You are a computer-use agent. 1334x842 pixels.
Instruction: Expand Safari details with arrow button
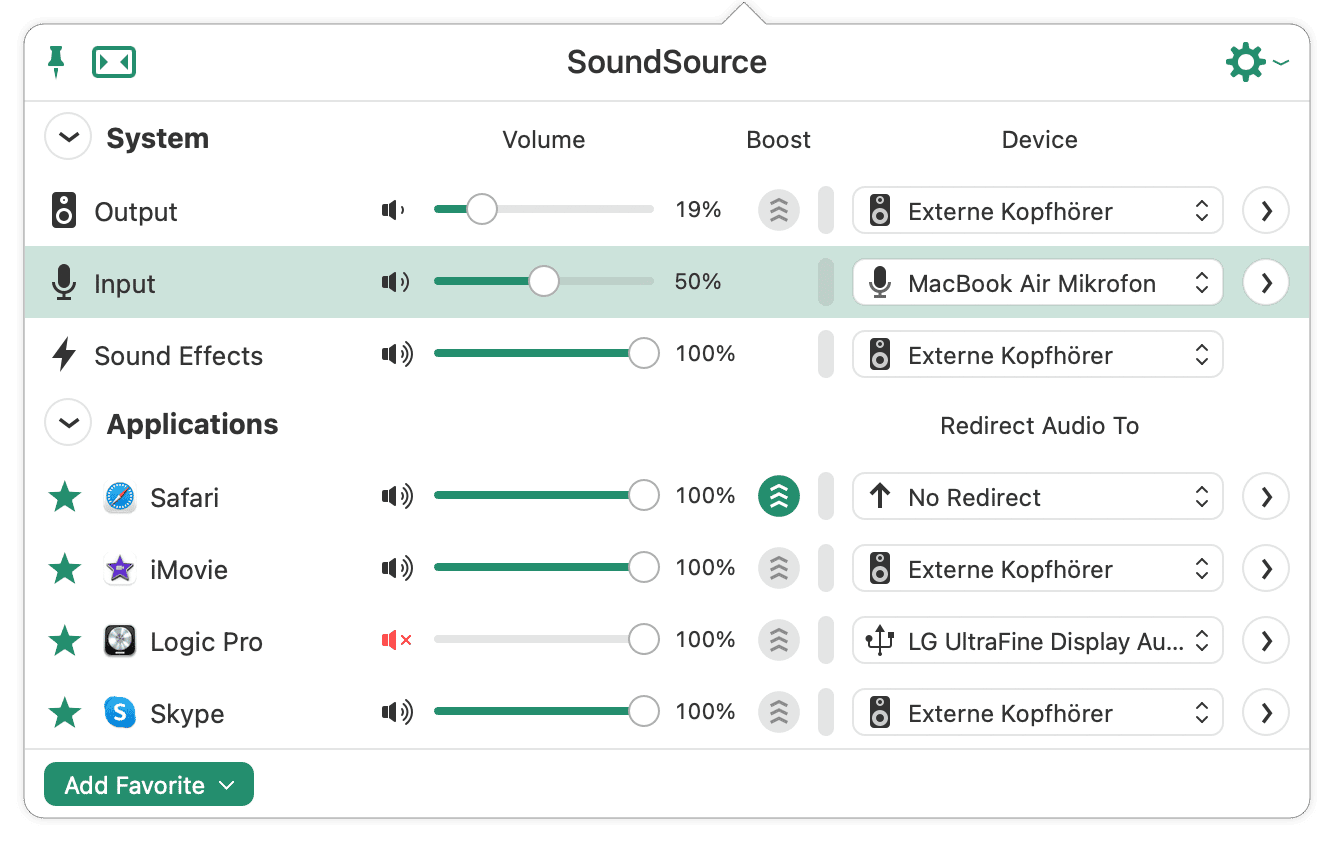click(1266, 497)
